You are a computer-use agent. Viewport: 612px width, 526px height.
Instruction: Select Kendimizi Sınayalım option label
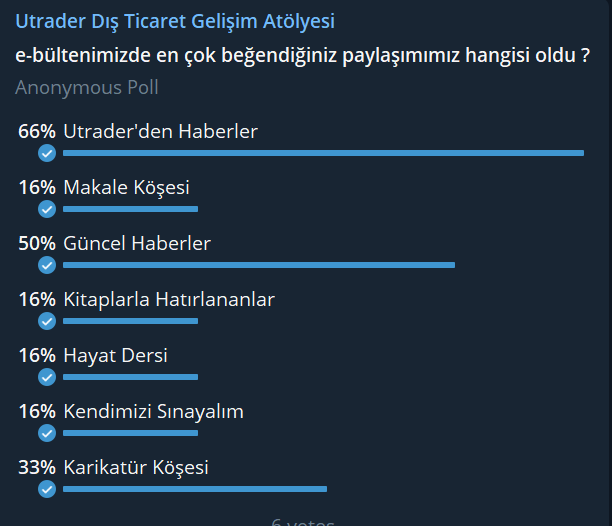153,411
